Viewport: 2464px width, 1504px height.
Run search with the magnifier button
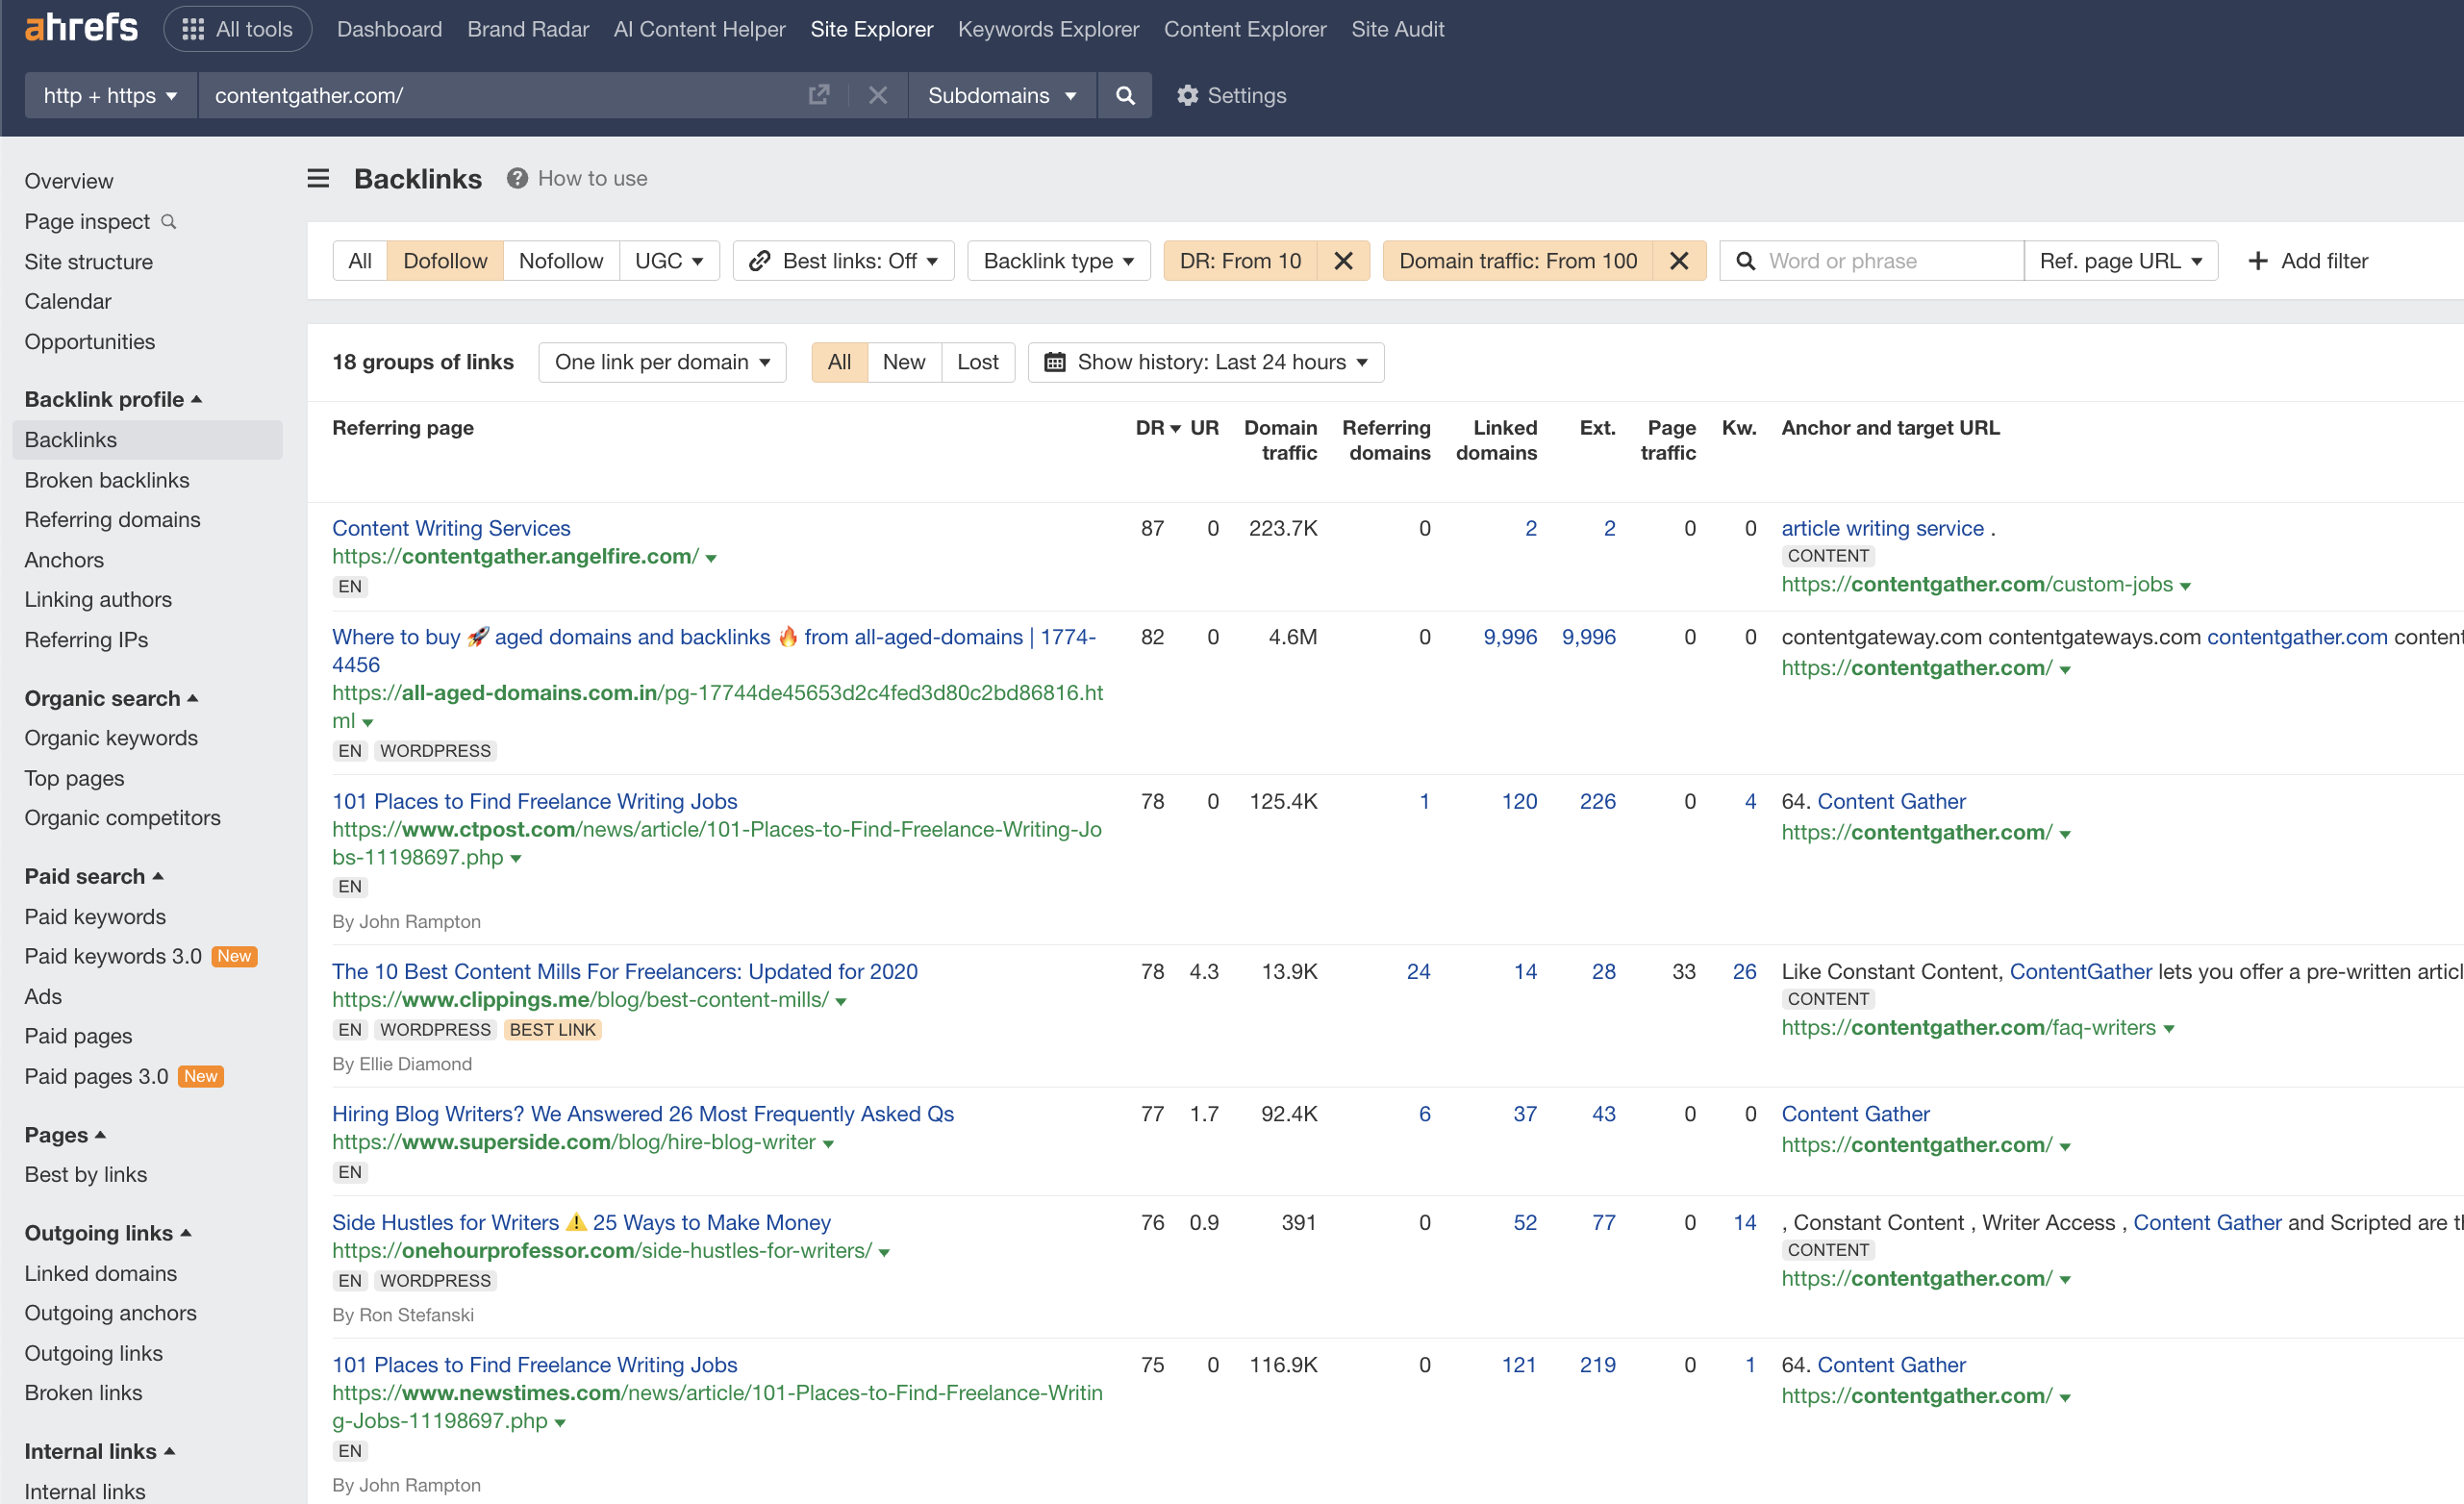[1125, 95]
